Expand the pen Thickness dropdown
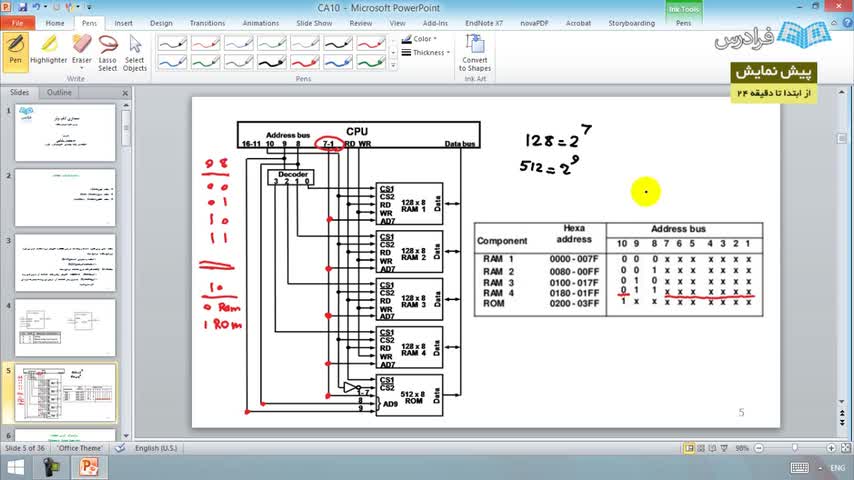This screenshot has width=854, height=480. pos(426,53)
